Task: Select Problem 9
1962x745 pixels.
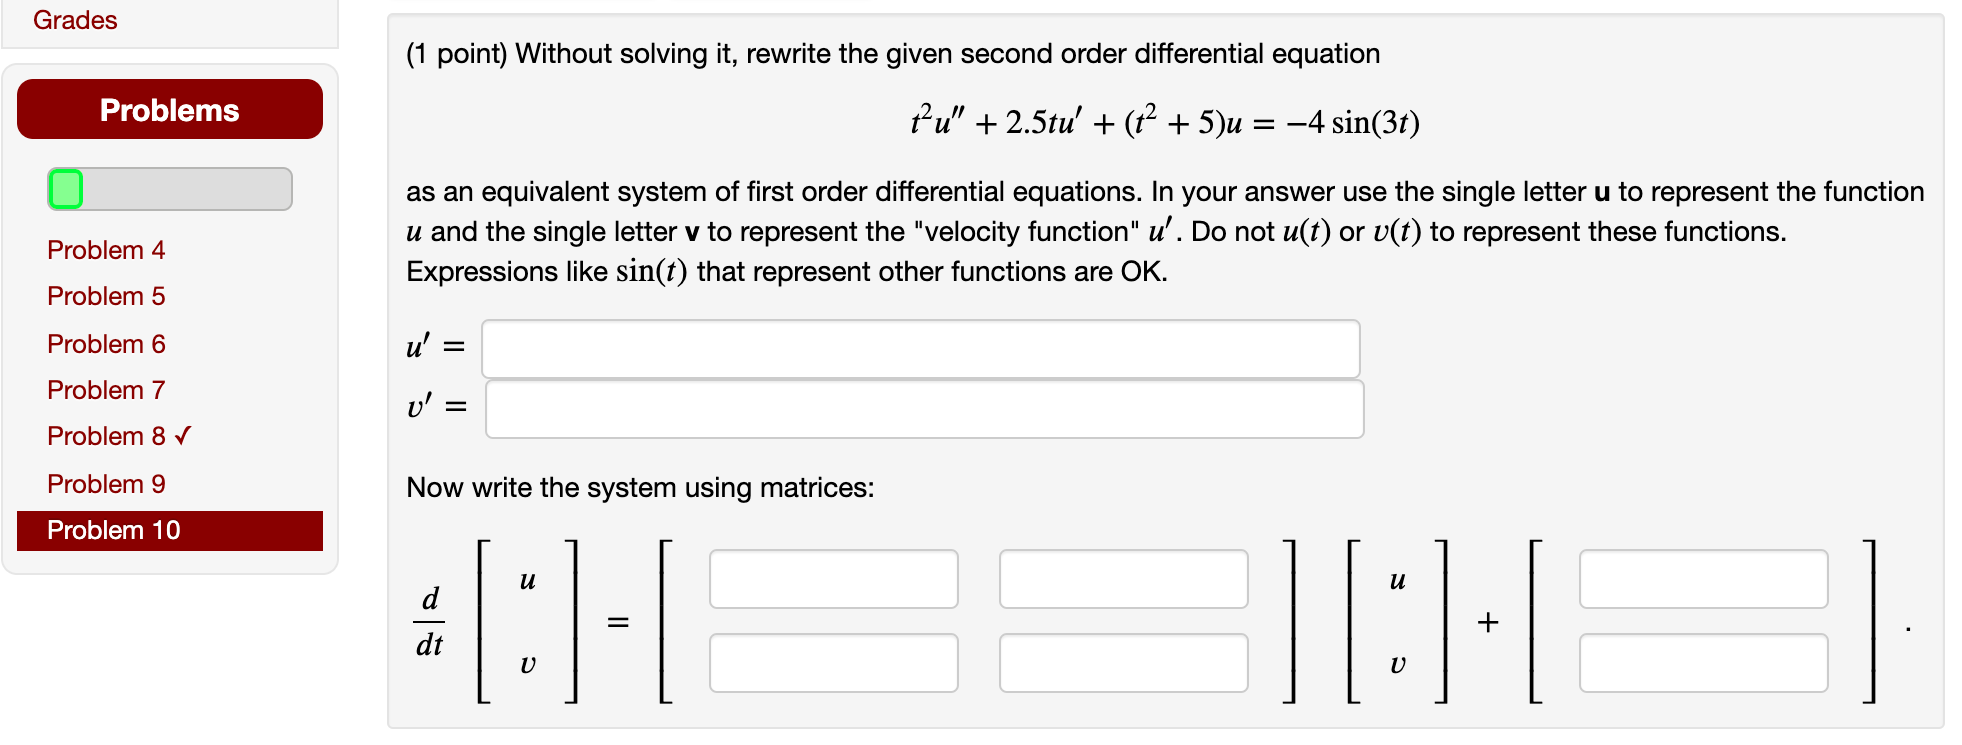Action: click(105, 483)
